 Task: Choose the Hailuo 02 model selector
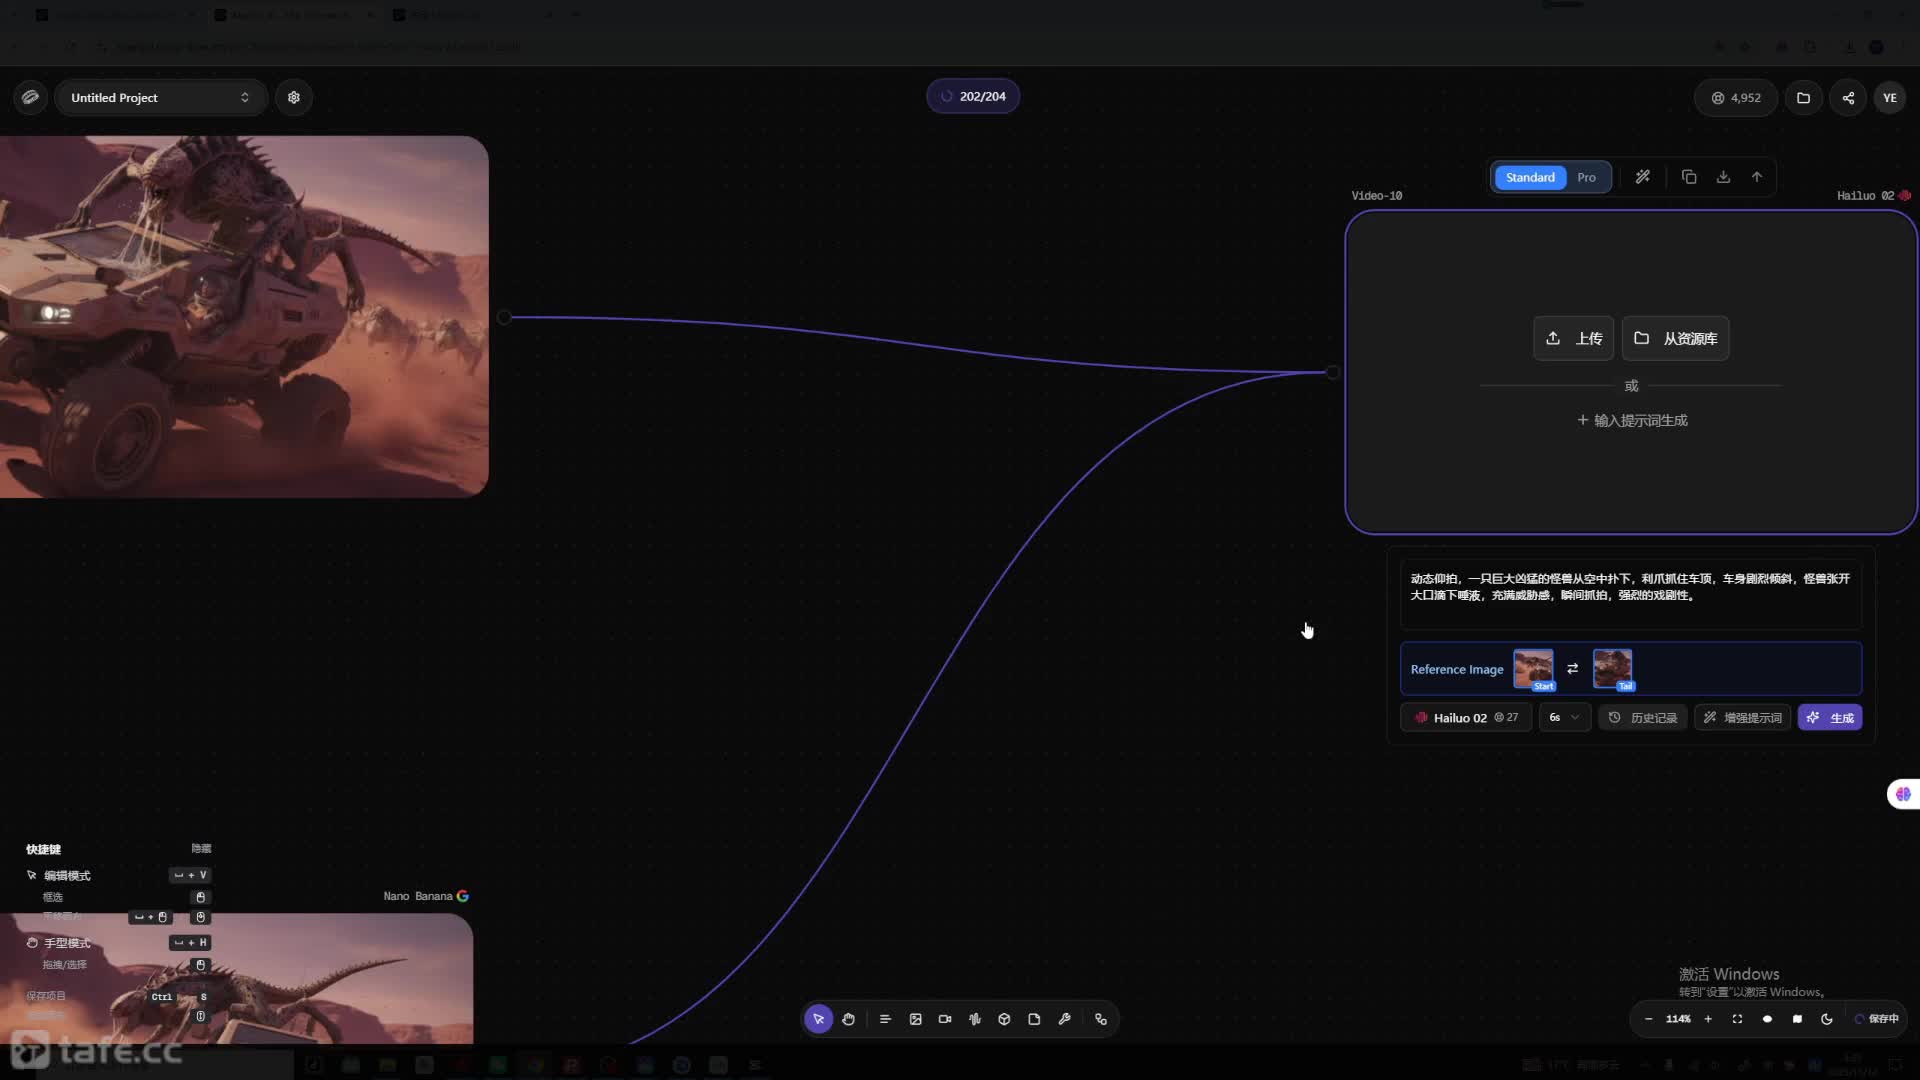1465,718
